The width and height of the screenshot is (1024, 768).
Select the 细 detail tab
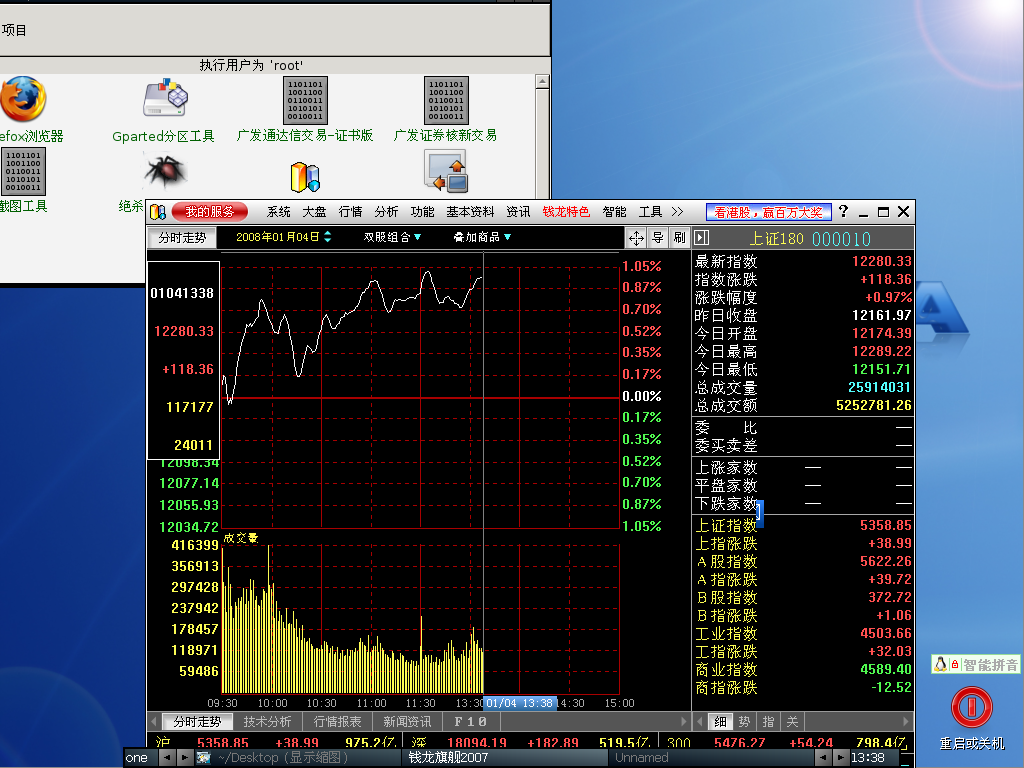point(720,722)
